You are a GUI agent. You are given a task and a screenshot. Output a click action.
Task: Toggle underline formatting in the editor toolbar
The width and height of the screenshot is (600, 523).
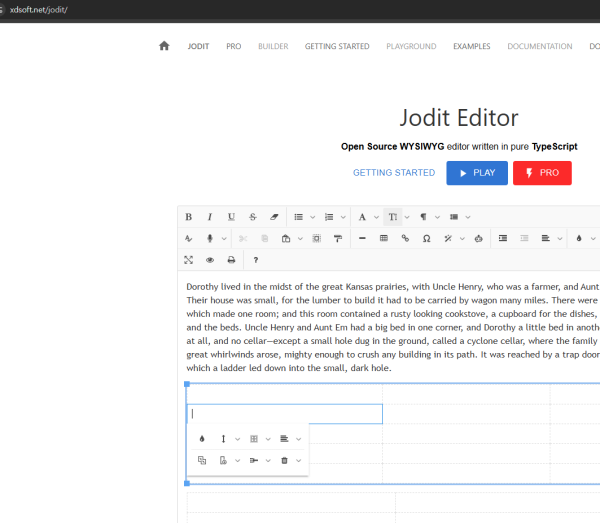point(231,217)
